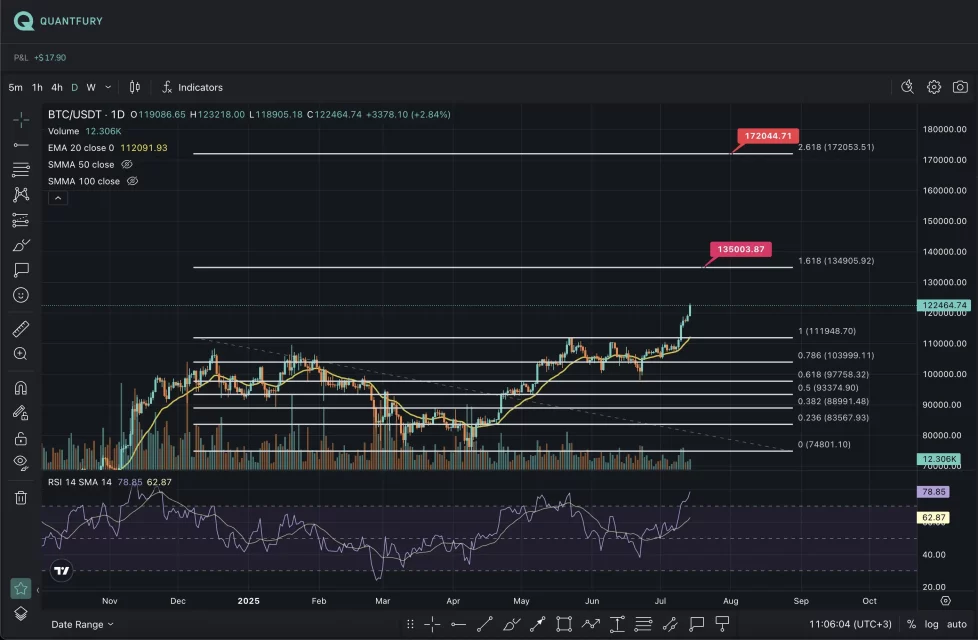Open the XABCD pattern tool
Image resolution: width=978 pixels, height=640 pixels.
click(x=20, y=194)
